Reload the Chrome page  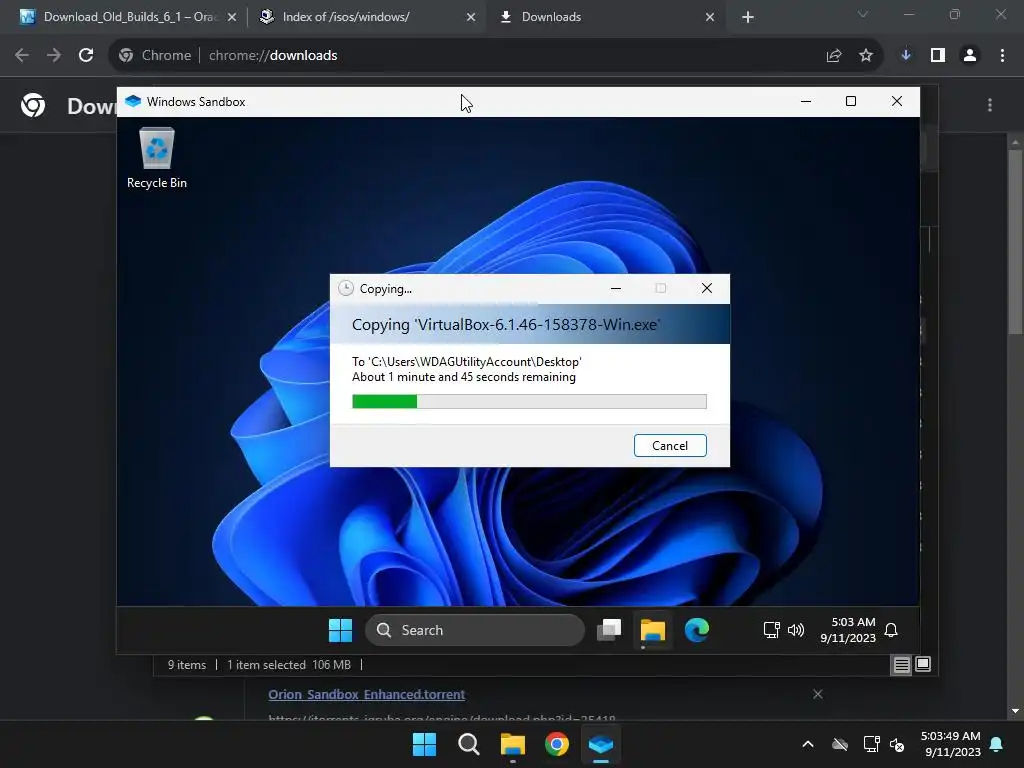86,56
